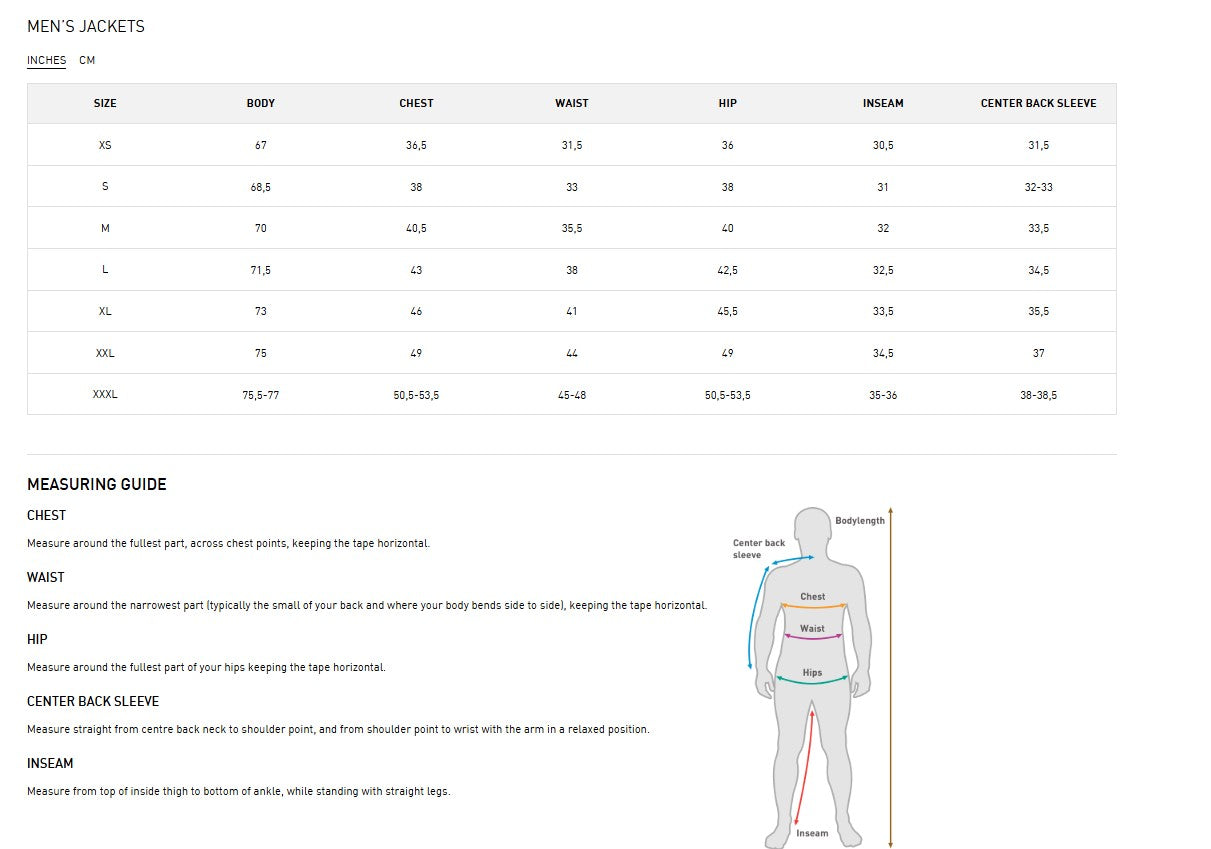Switch to the INCHES unit tab
Viewport: 1211px width, 849px height.
coord(46,61)
